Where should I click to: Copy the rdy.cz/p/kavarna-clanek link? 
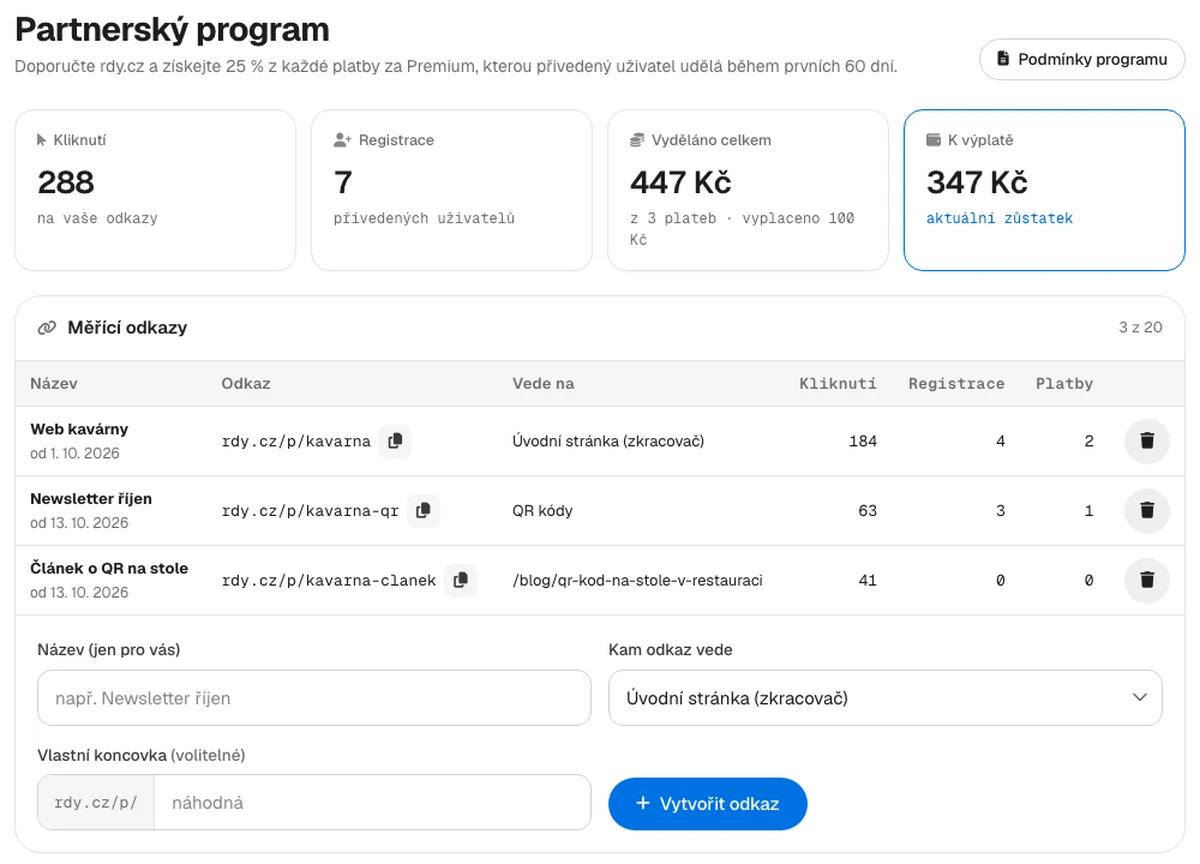(x=460, y=580)
